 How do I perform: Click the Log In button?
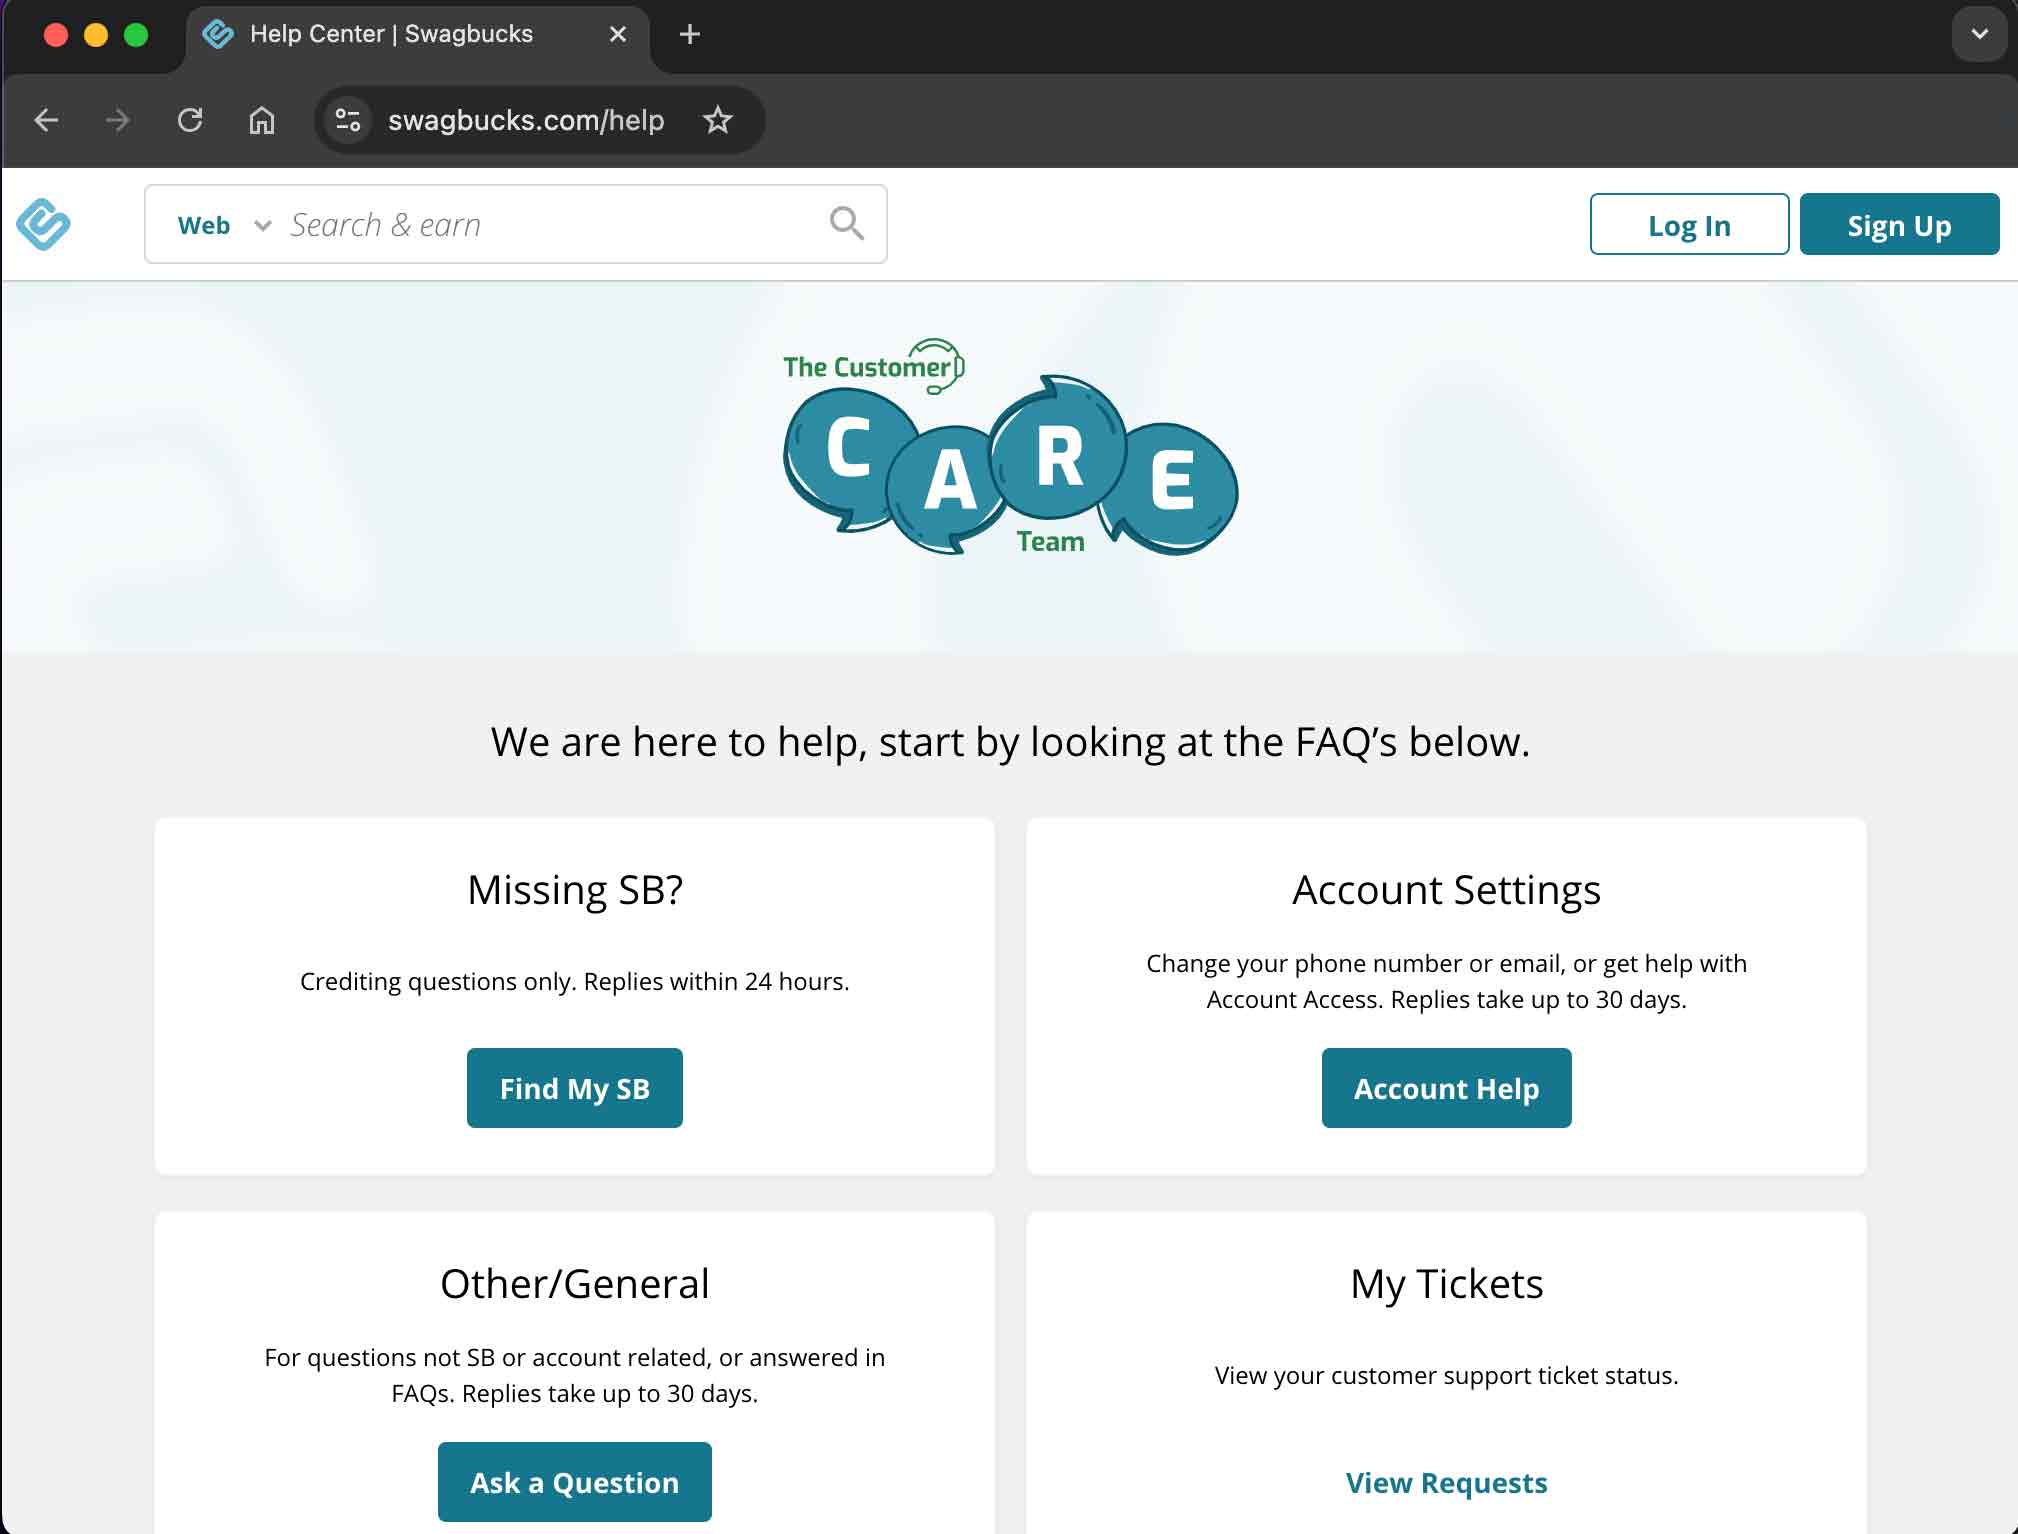(x=1689, y=224)
